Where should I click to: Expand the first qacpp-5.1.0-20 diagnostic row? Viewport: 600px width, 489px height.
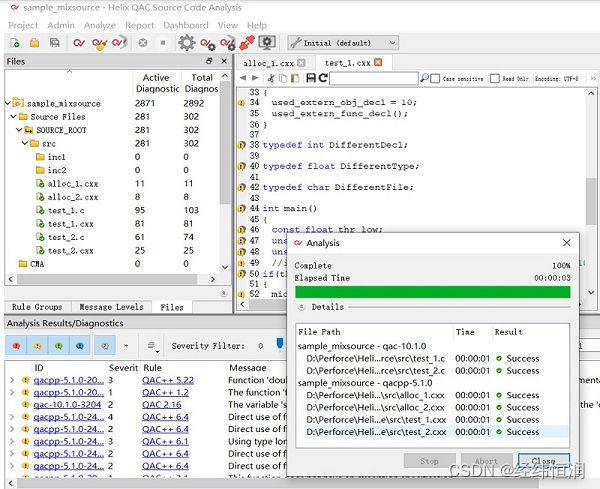pos(12,380)
